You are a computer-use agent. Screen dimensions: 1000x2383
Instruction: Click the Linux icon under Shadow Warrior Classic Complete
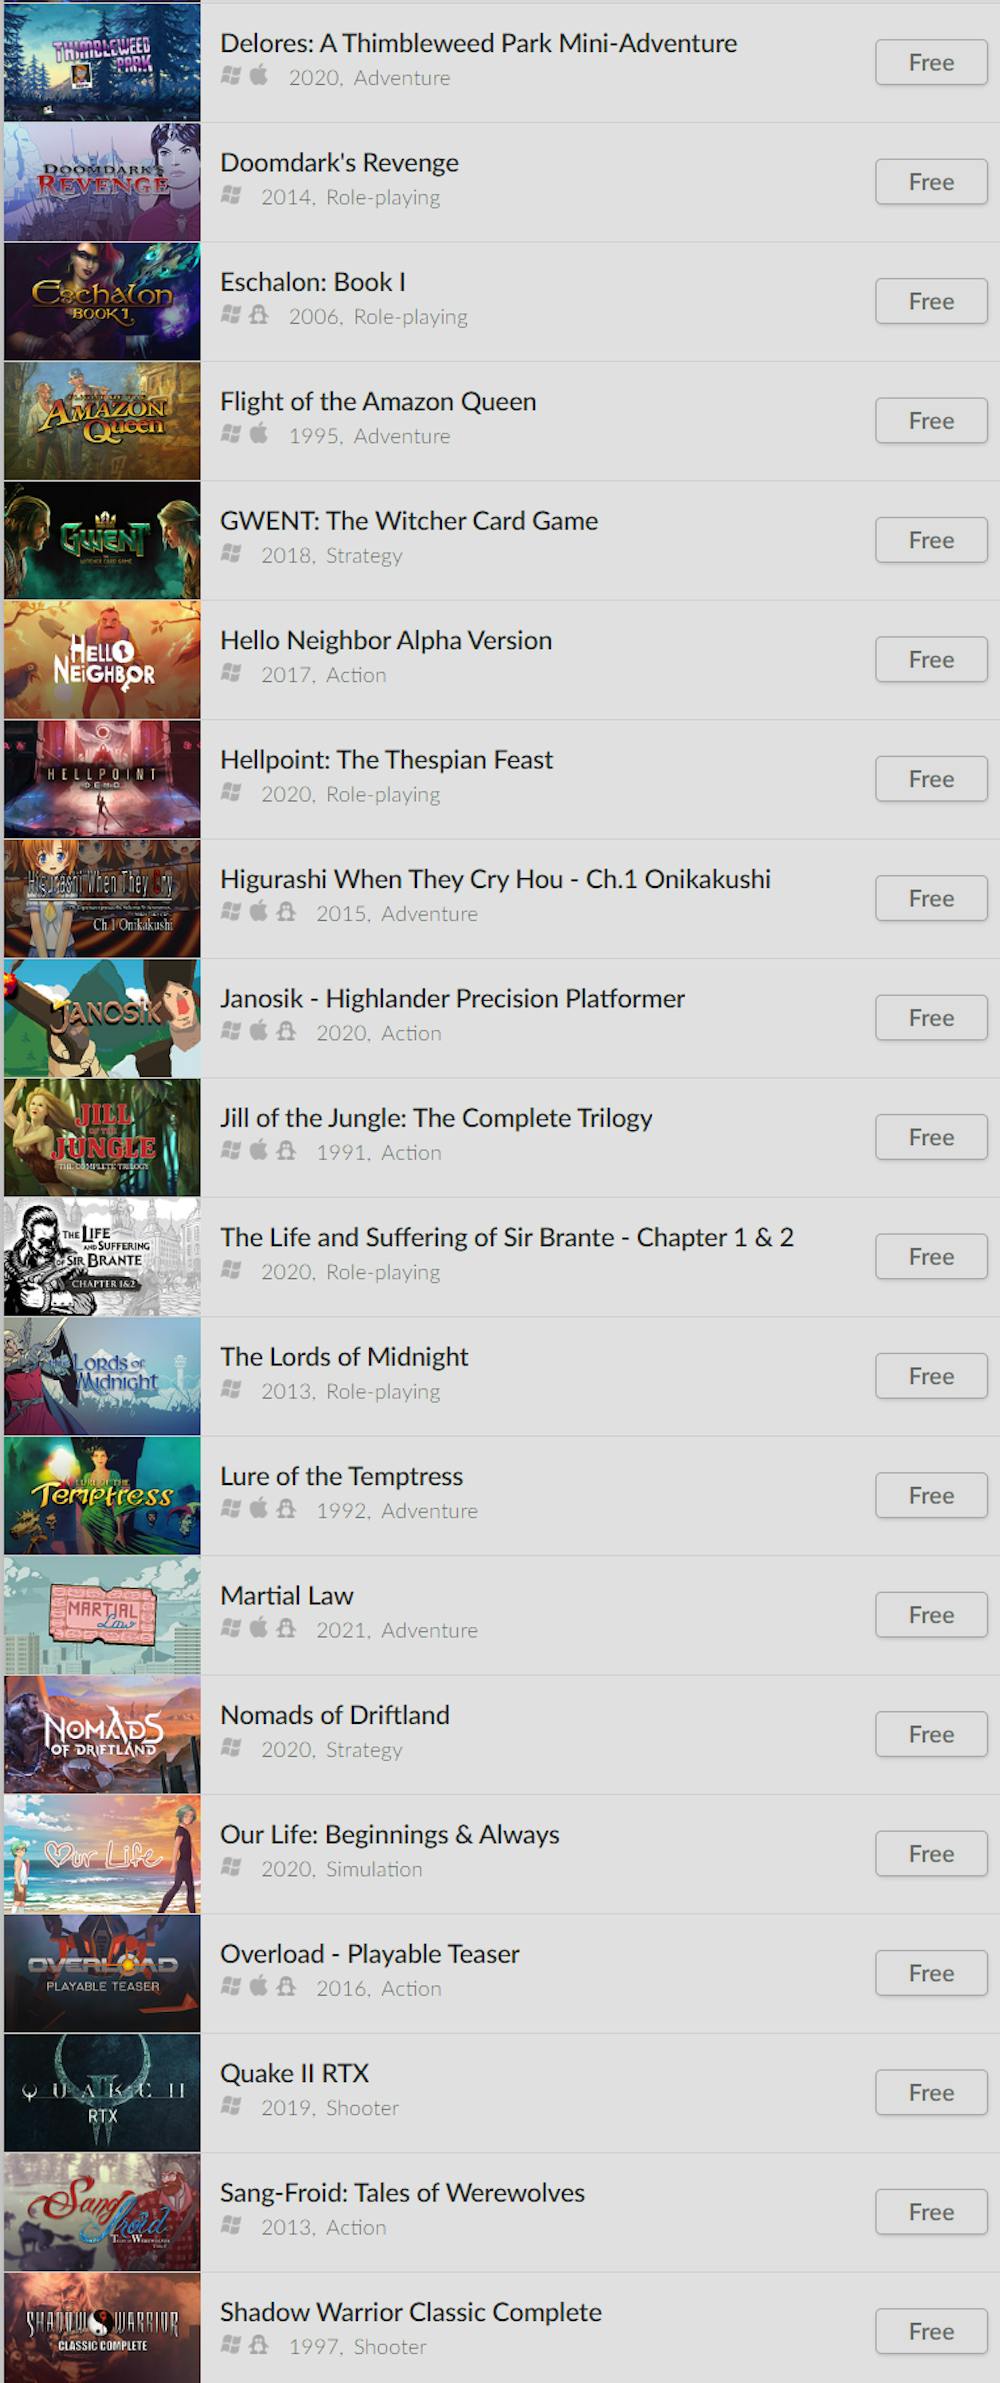pos(258,2344)
